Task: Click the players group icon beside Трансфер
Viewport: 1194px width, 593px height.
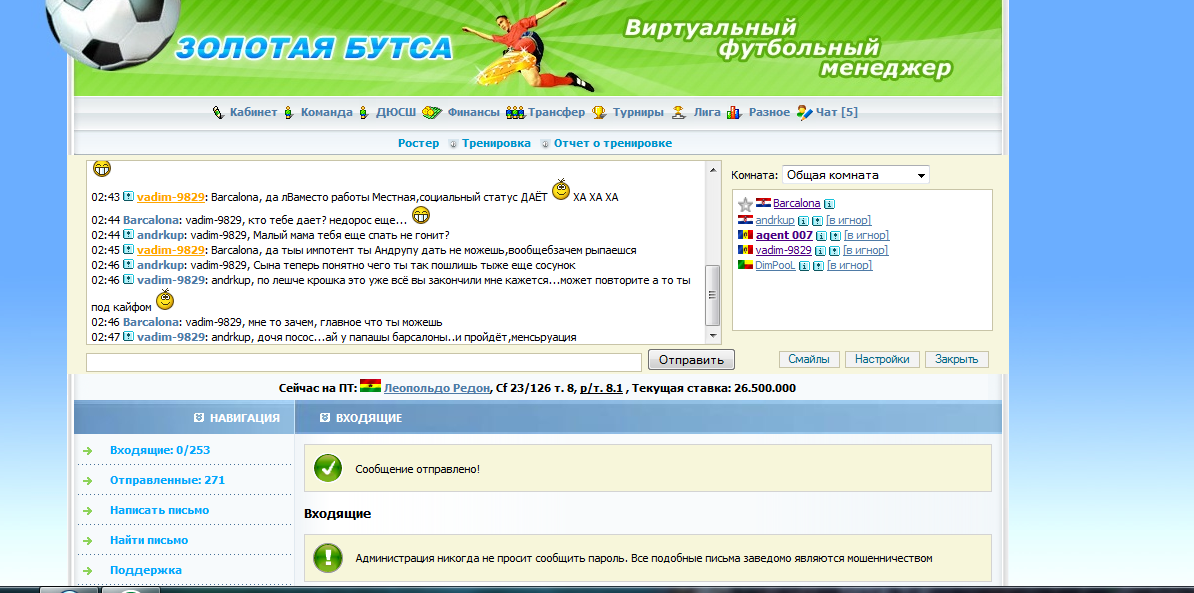Action: [515, 113]
